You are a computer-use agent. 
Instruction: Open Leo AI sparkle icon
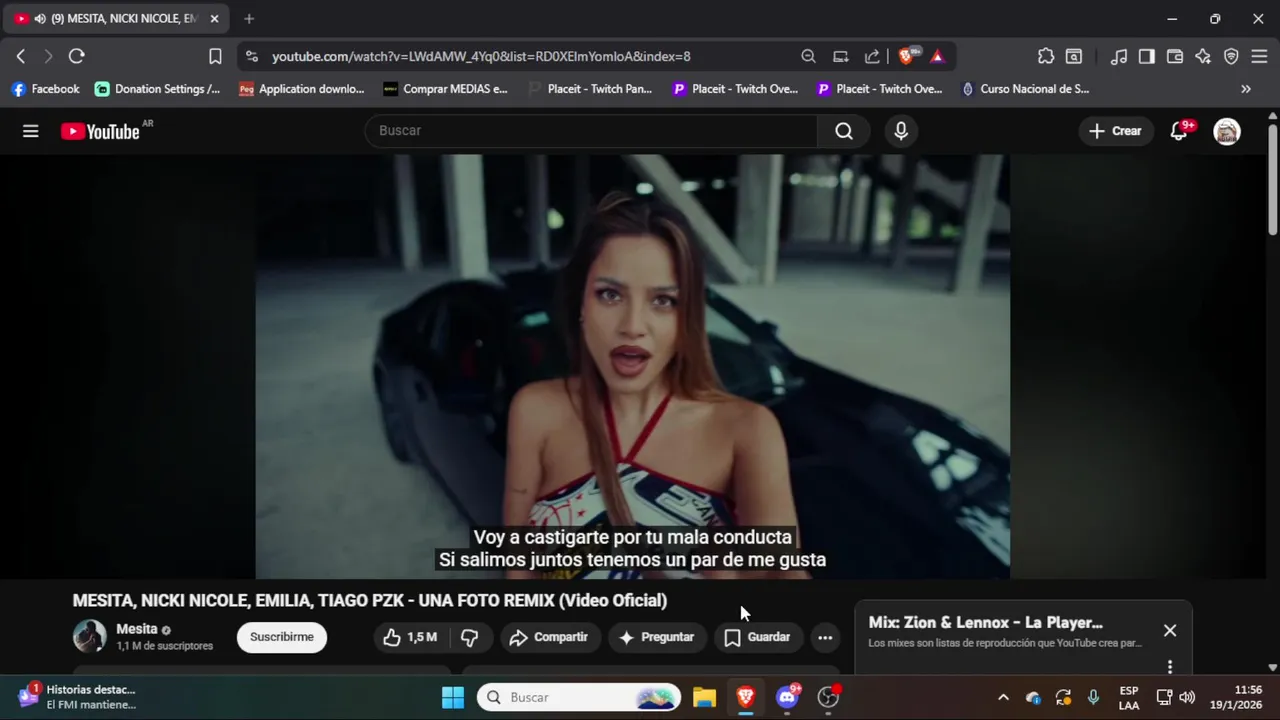(1203, 56)
